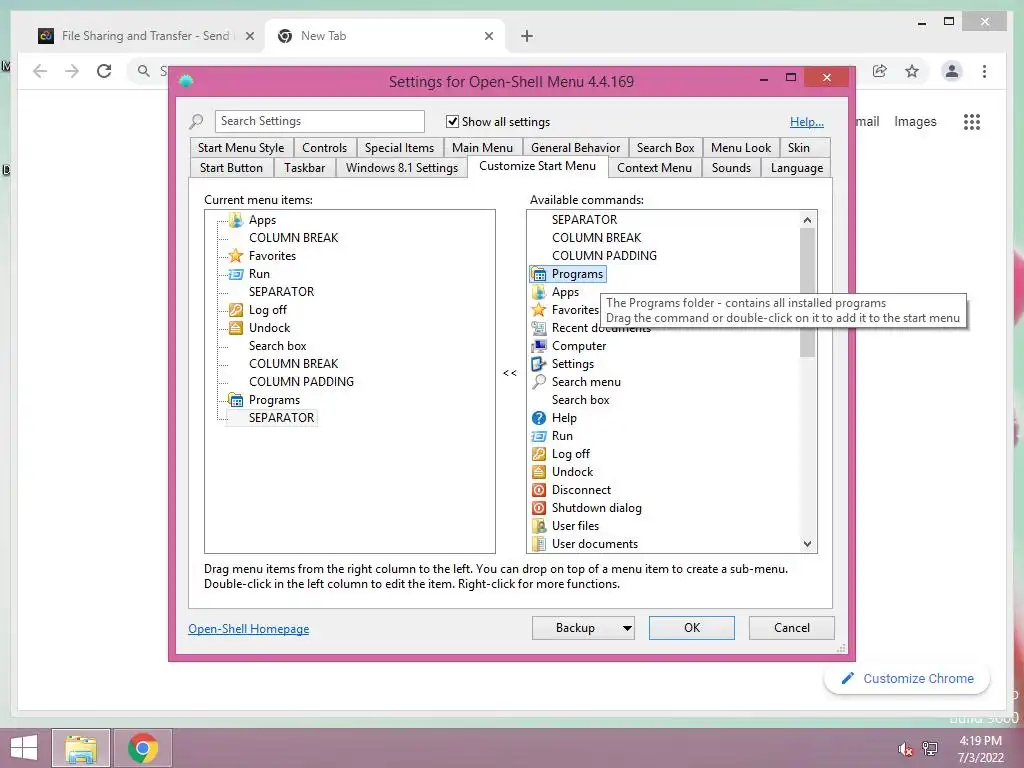The image size is (1024, 768).
Task: Click the blue Help question mark icon
Action: (x=539, y=418)
